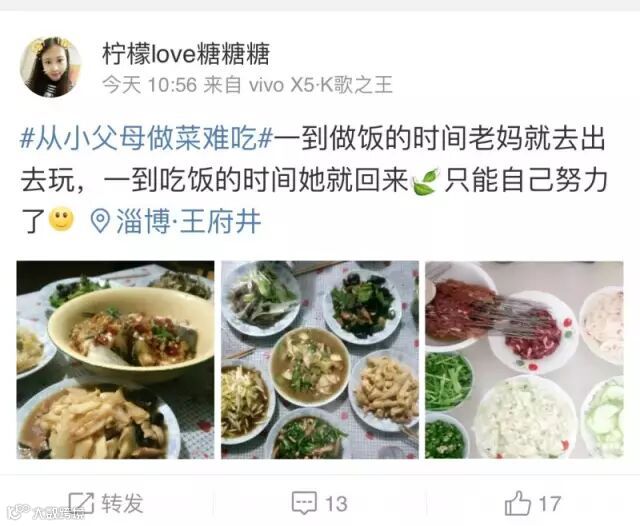The width and height of the screenshot is (640, 526).
Task: Tap the watermark logo at bottom left
Action: (x=46, y=513)
